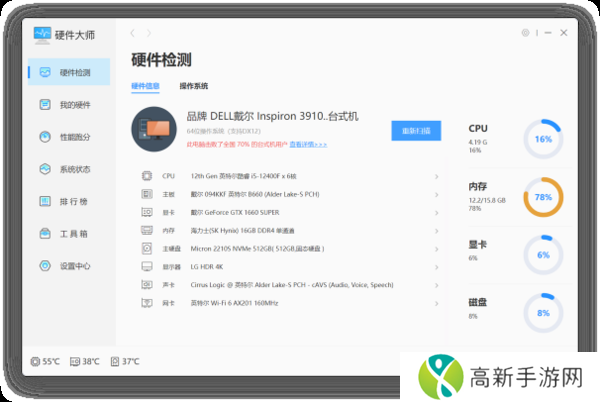
Task: Click the 硬件大师 app logo
Action: [42, 35]
